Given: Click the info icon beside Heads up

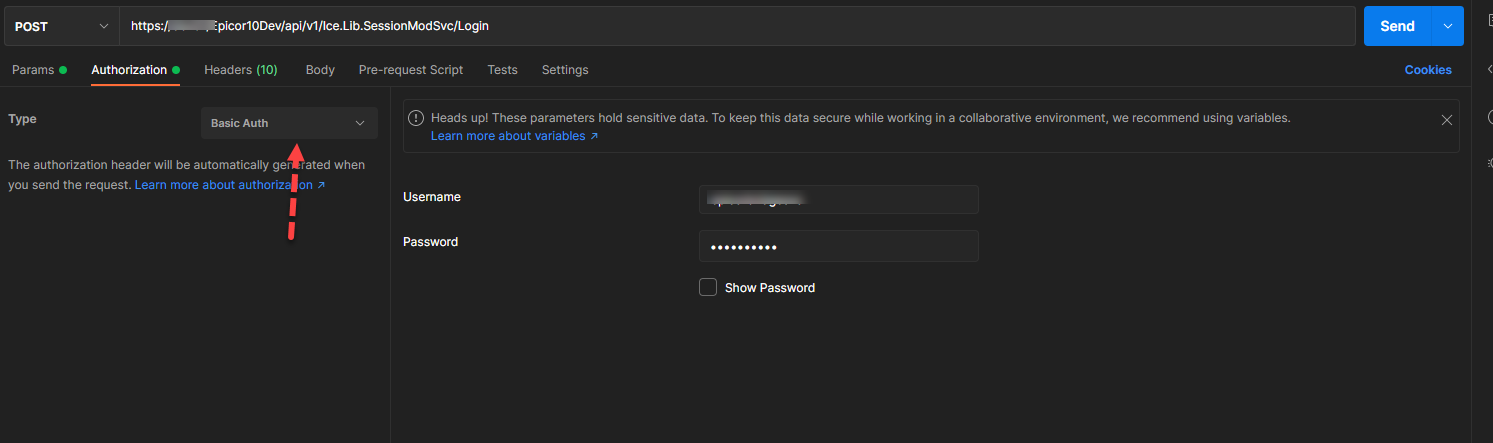Looking at the screenshot, I should click(x=417, y=118).
